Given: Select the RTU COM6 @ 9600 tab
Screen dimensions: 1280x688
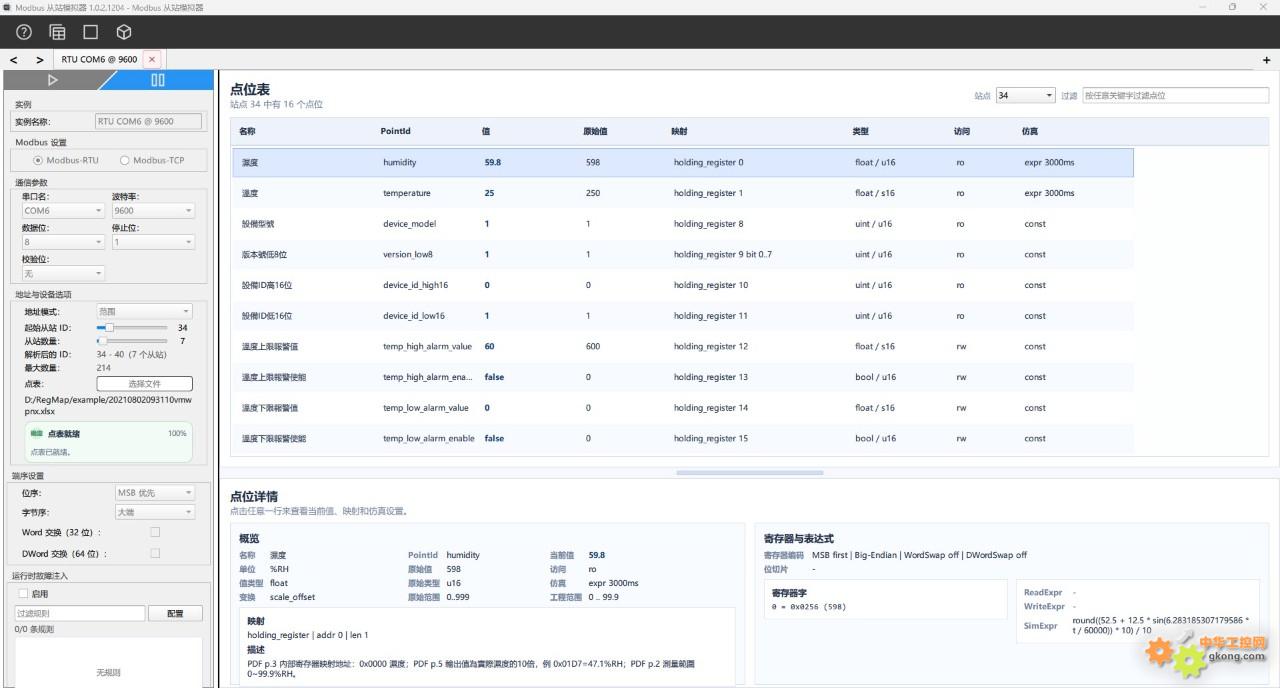Looking at the screenshot, I should 99,60.
